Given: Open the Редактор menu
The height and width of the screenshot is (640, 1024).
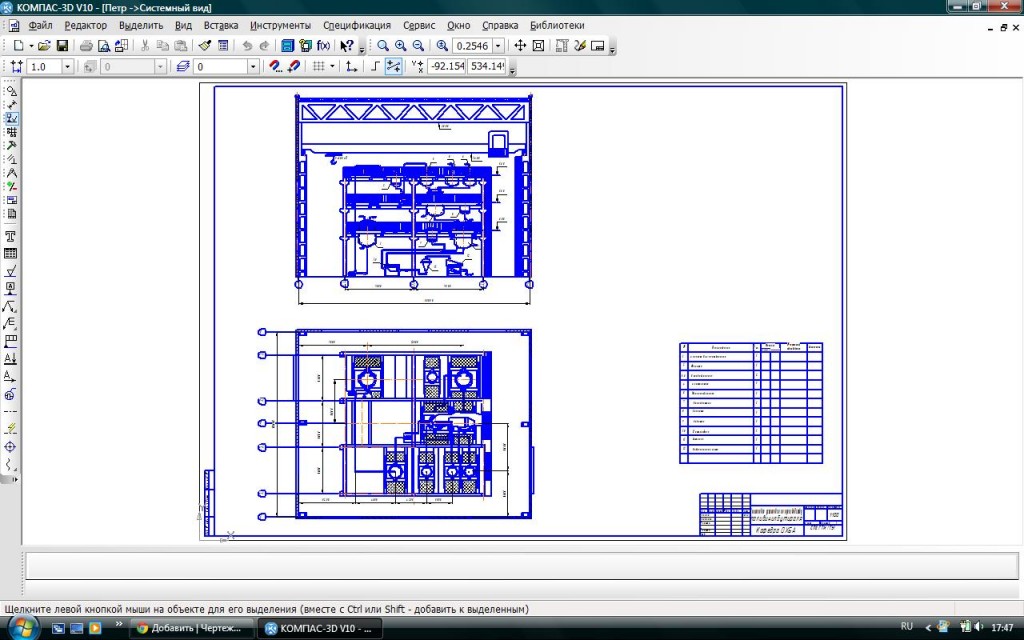Looking at the screenshot, I should 86,25.
